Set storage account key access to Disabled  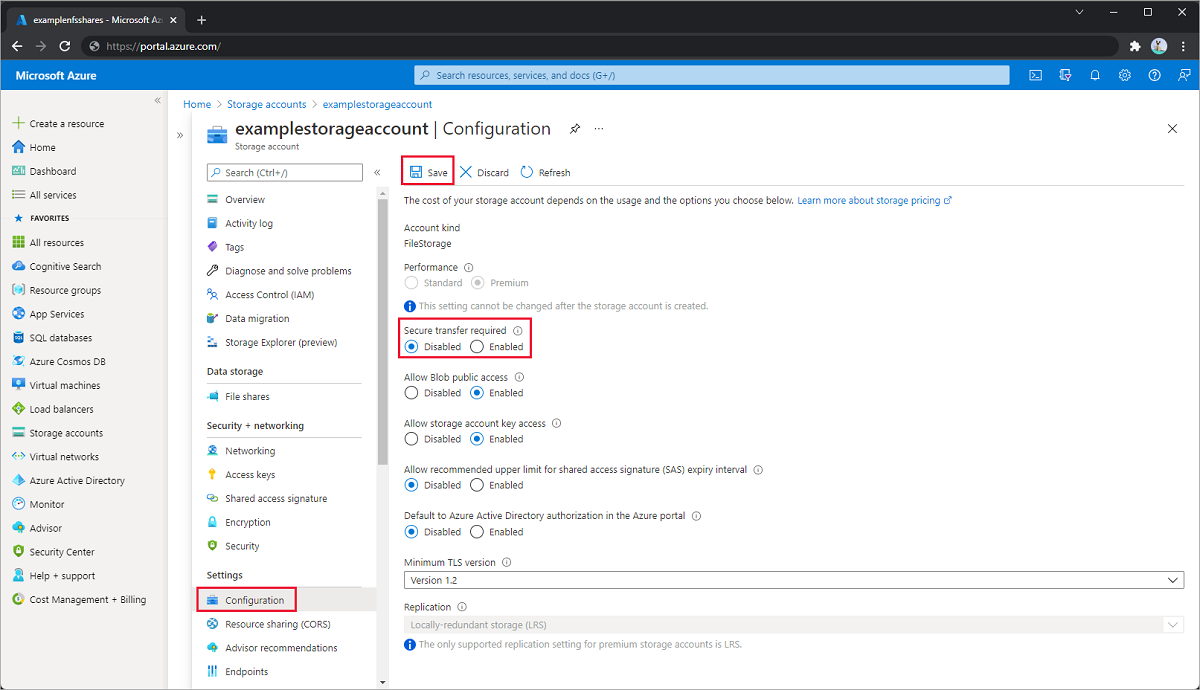(432, 439)
